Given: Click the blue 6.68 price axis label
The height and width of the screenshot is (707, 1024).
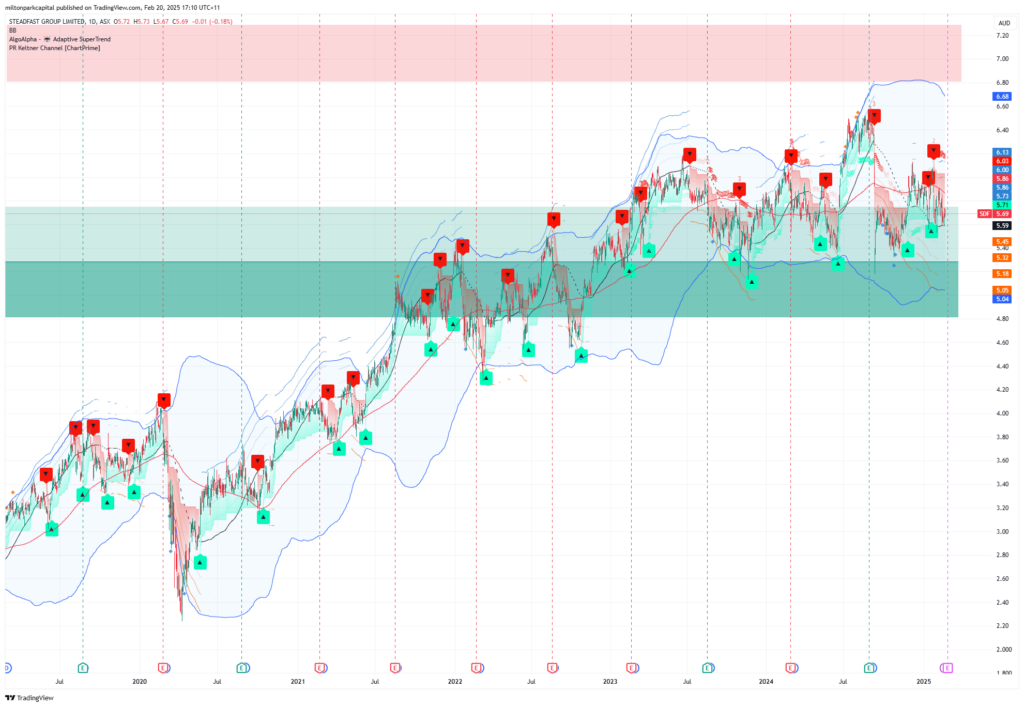Looking at the screenshot, I should point(1002,96).
